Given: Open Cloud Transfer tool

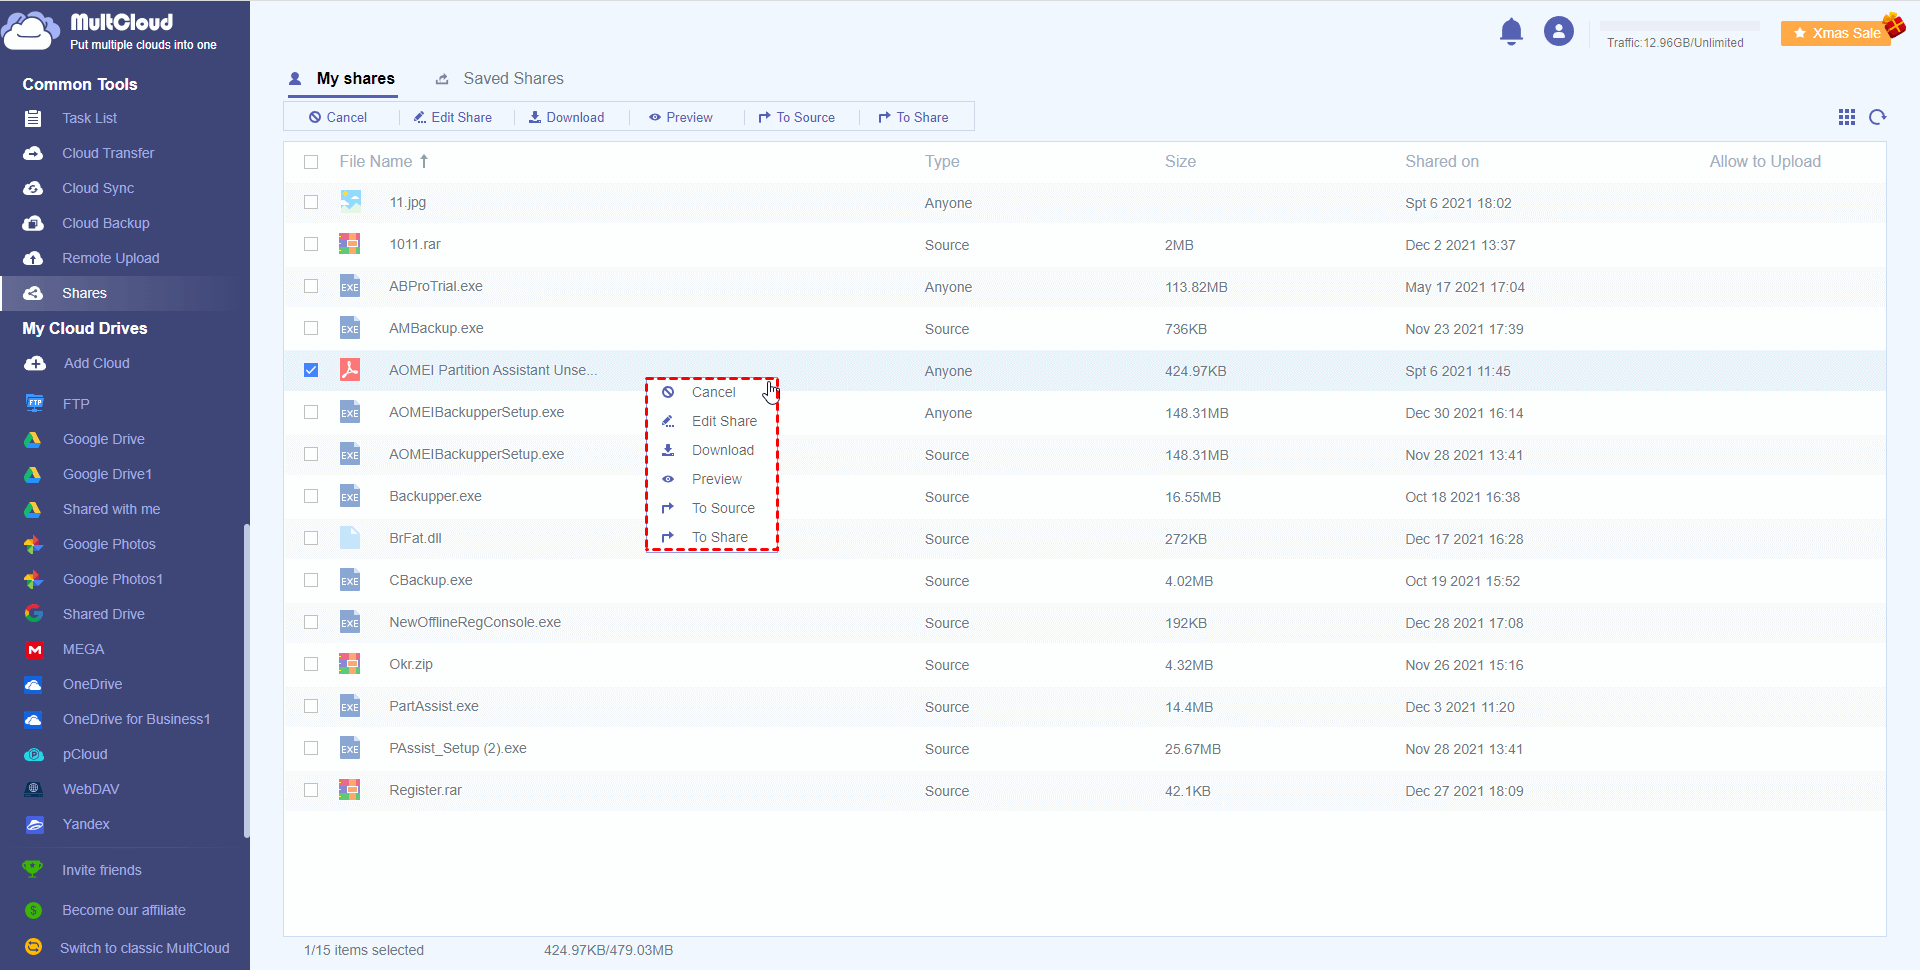Looking at the screenshot, I should coord(108,153).
